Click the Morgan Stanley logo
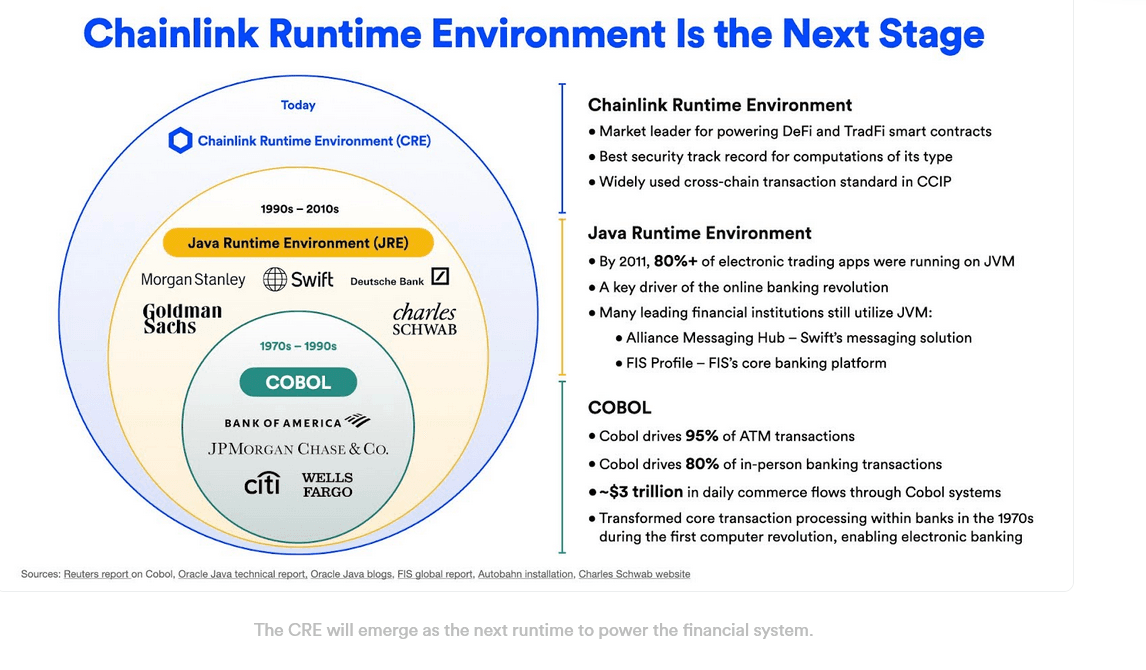The height and width of the screenshot is (670, 1146). click(x=193, y=280)
